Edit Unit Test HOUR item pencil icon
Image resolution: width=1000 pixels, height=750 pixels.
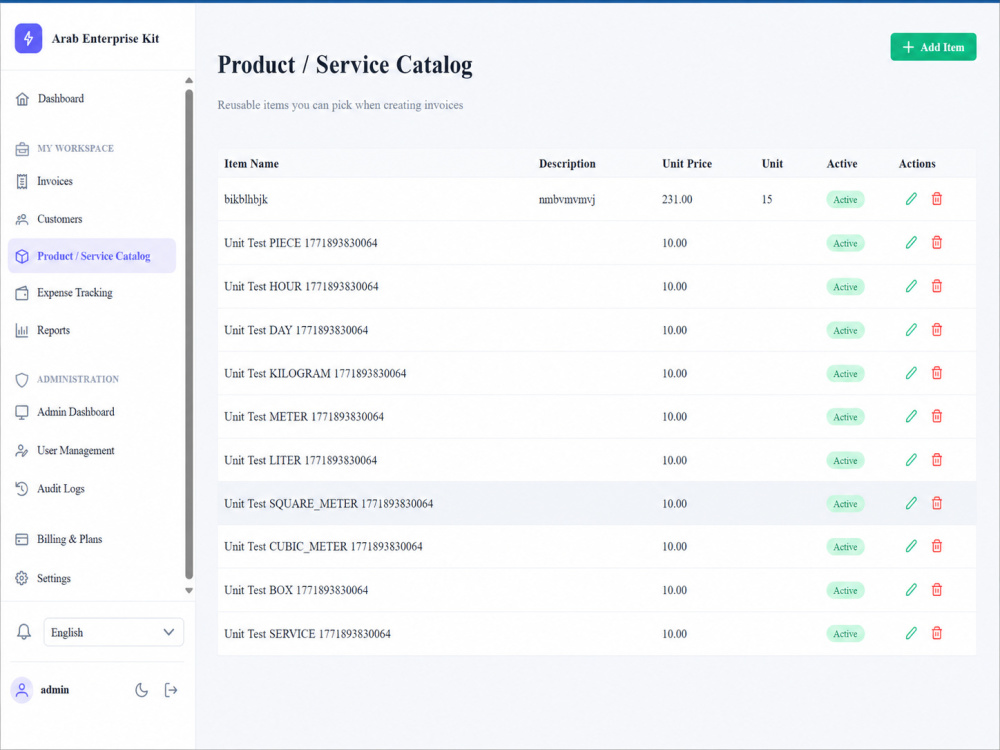[911, 286]
